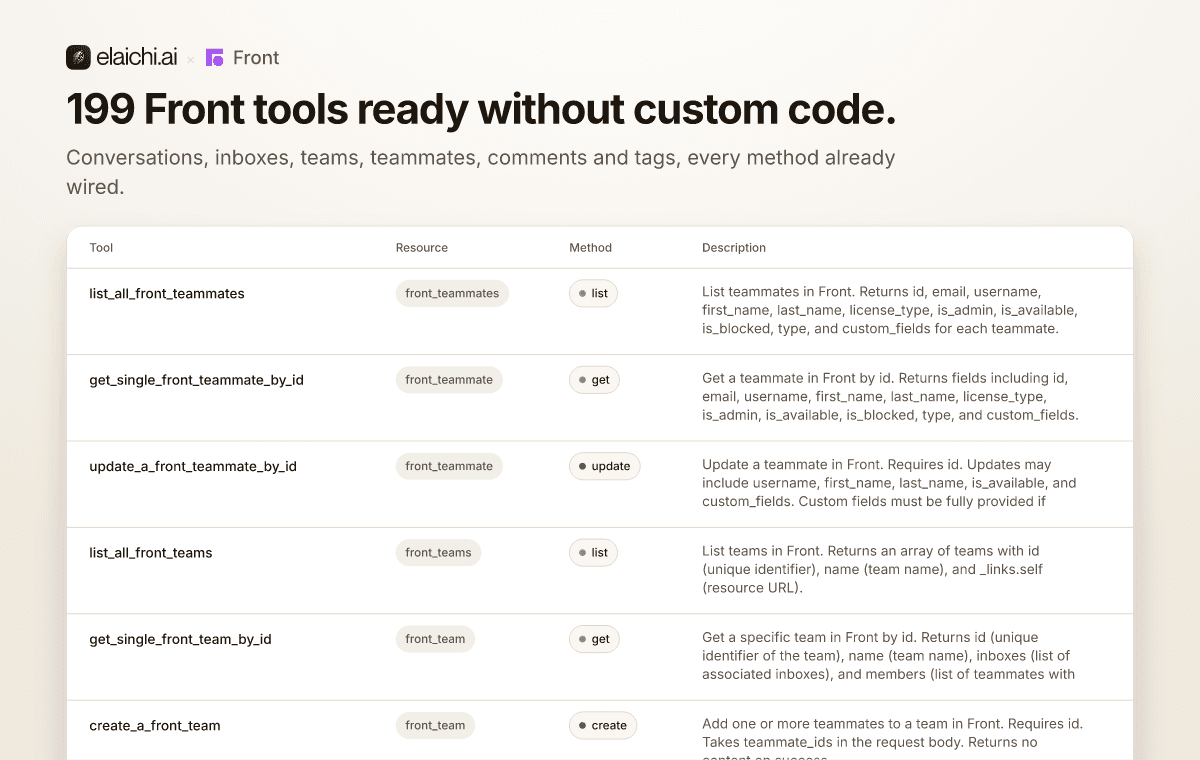Click the front_teams resource chip

point(438,553)
